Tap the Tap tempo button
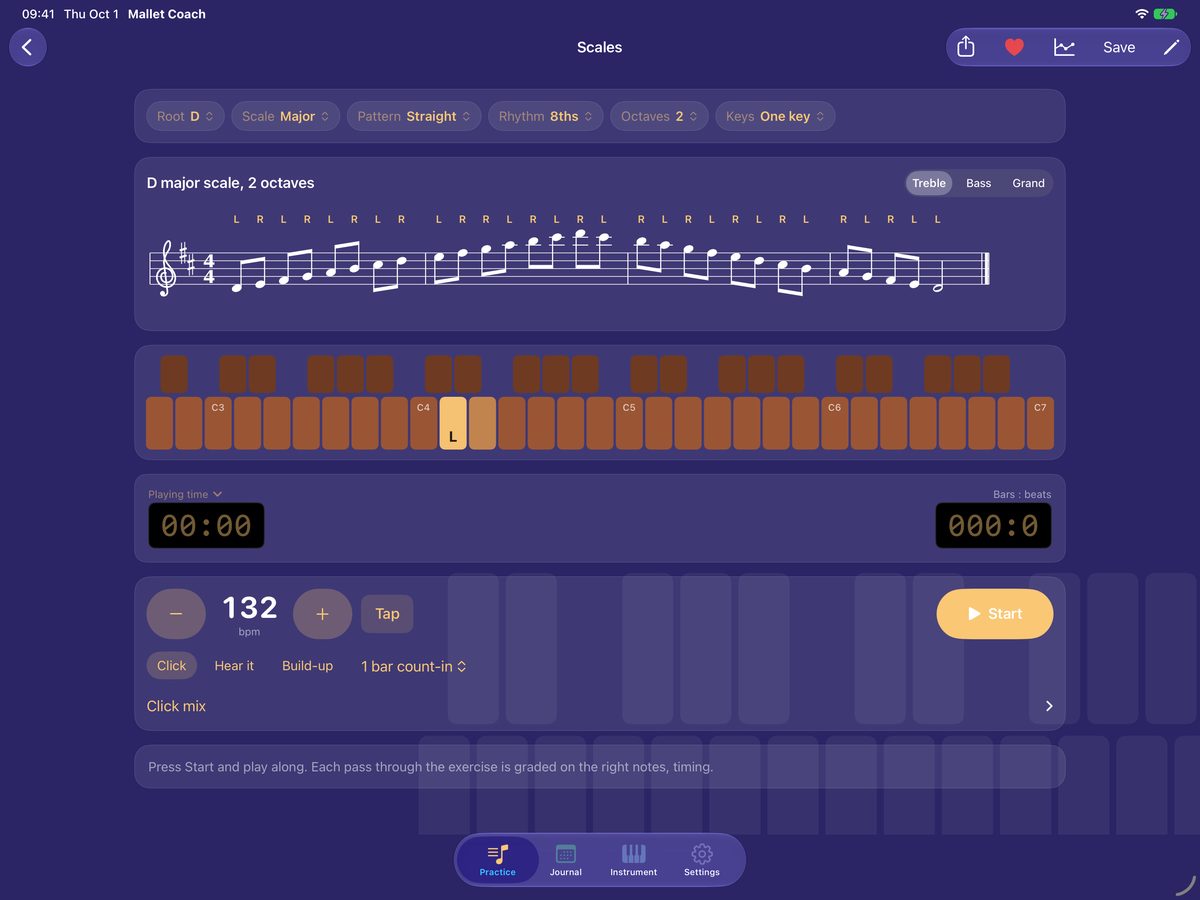Screen dimensions: 1200x900 [387, 614]
